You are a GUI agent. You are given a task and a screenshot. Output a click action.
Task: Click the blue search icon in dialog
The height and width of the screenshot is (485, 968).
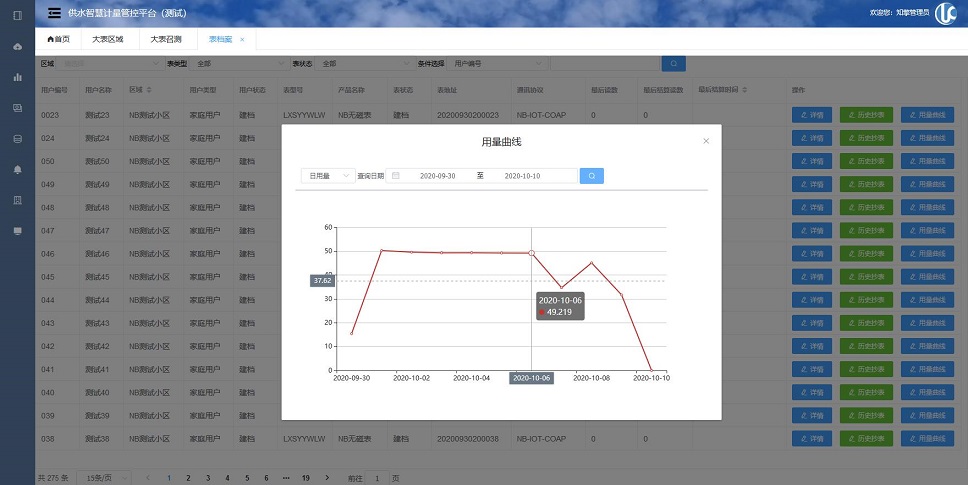tap(591, 176)
